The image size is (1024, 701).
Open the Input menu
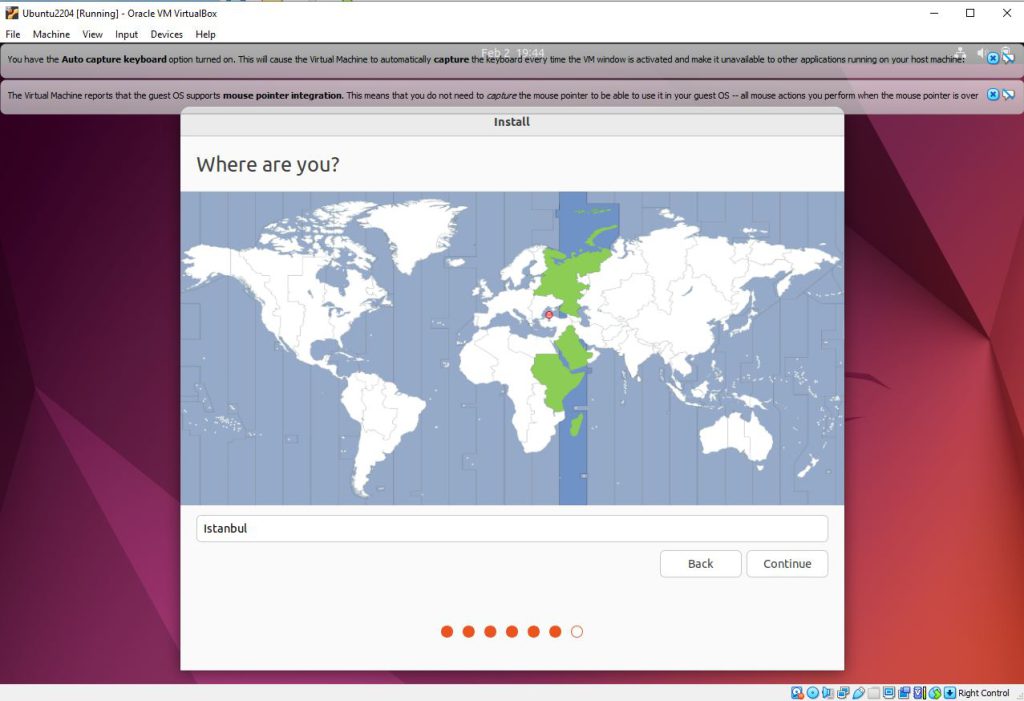pos(126,34)
